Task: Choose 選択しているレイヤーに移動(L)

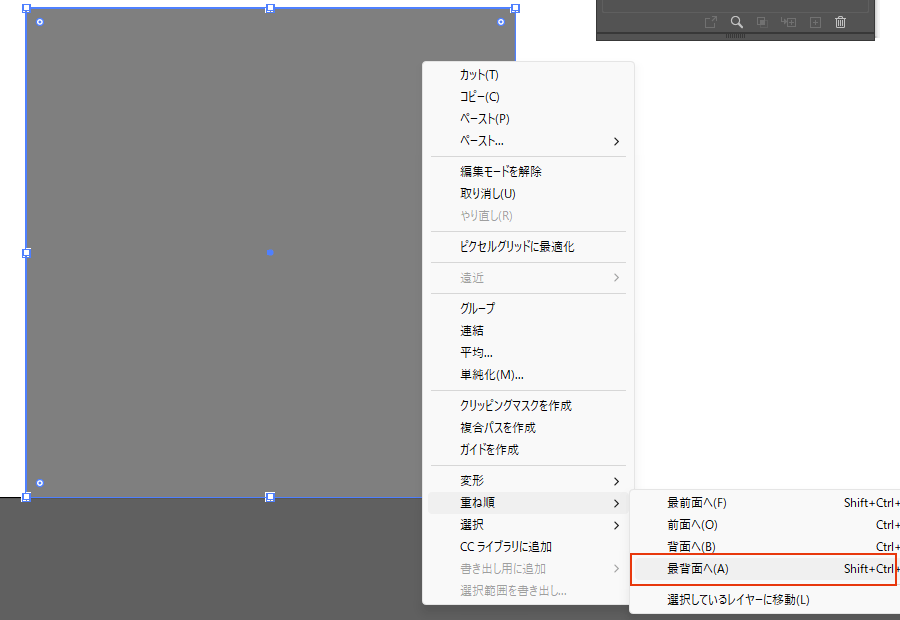Action: tap(766, 599)
